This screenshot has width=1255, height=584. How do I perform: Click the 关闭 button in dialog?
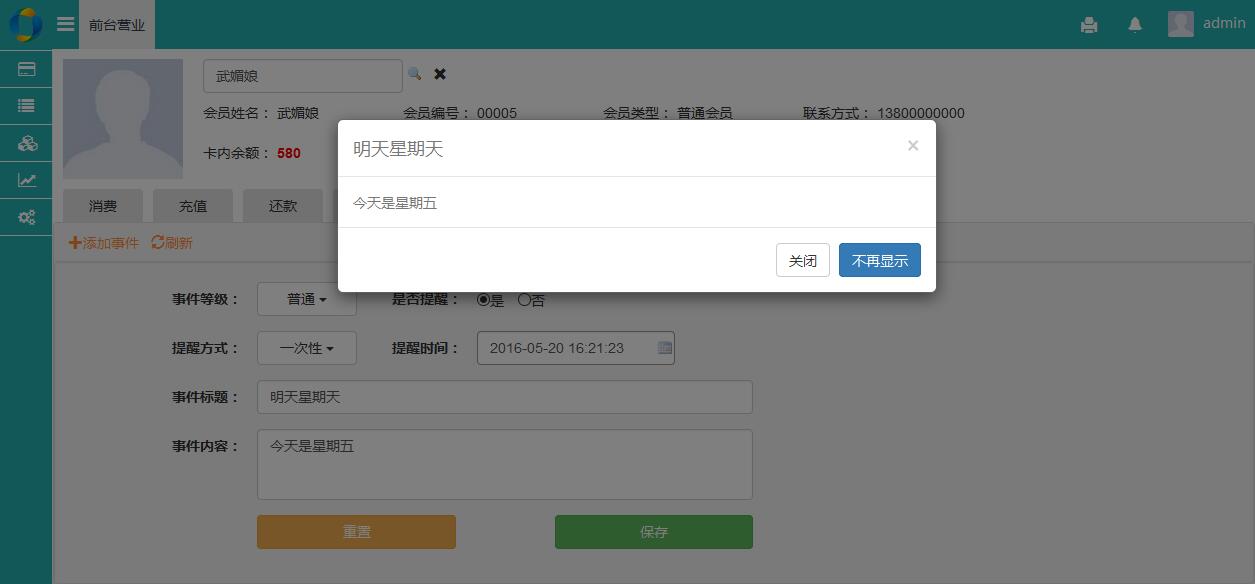802,261
